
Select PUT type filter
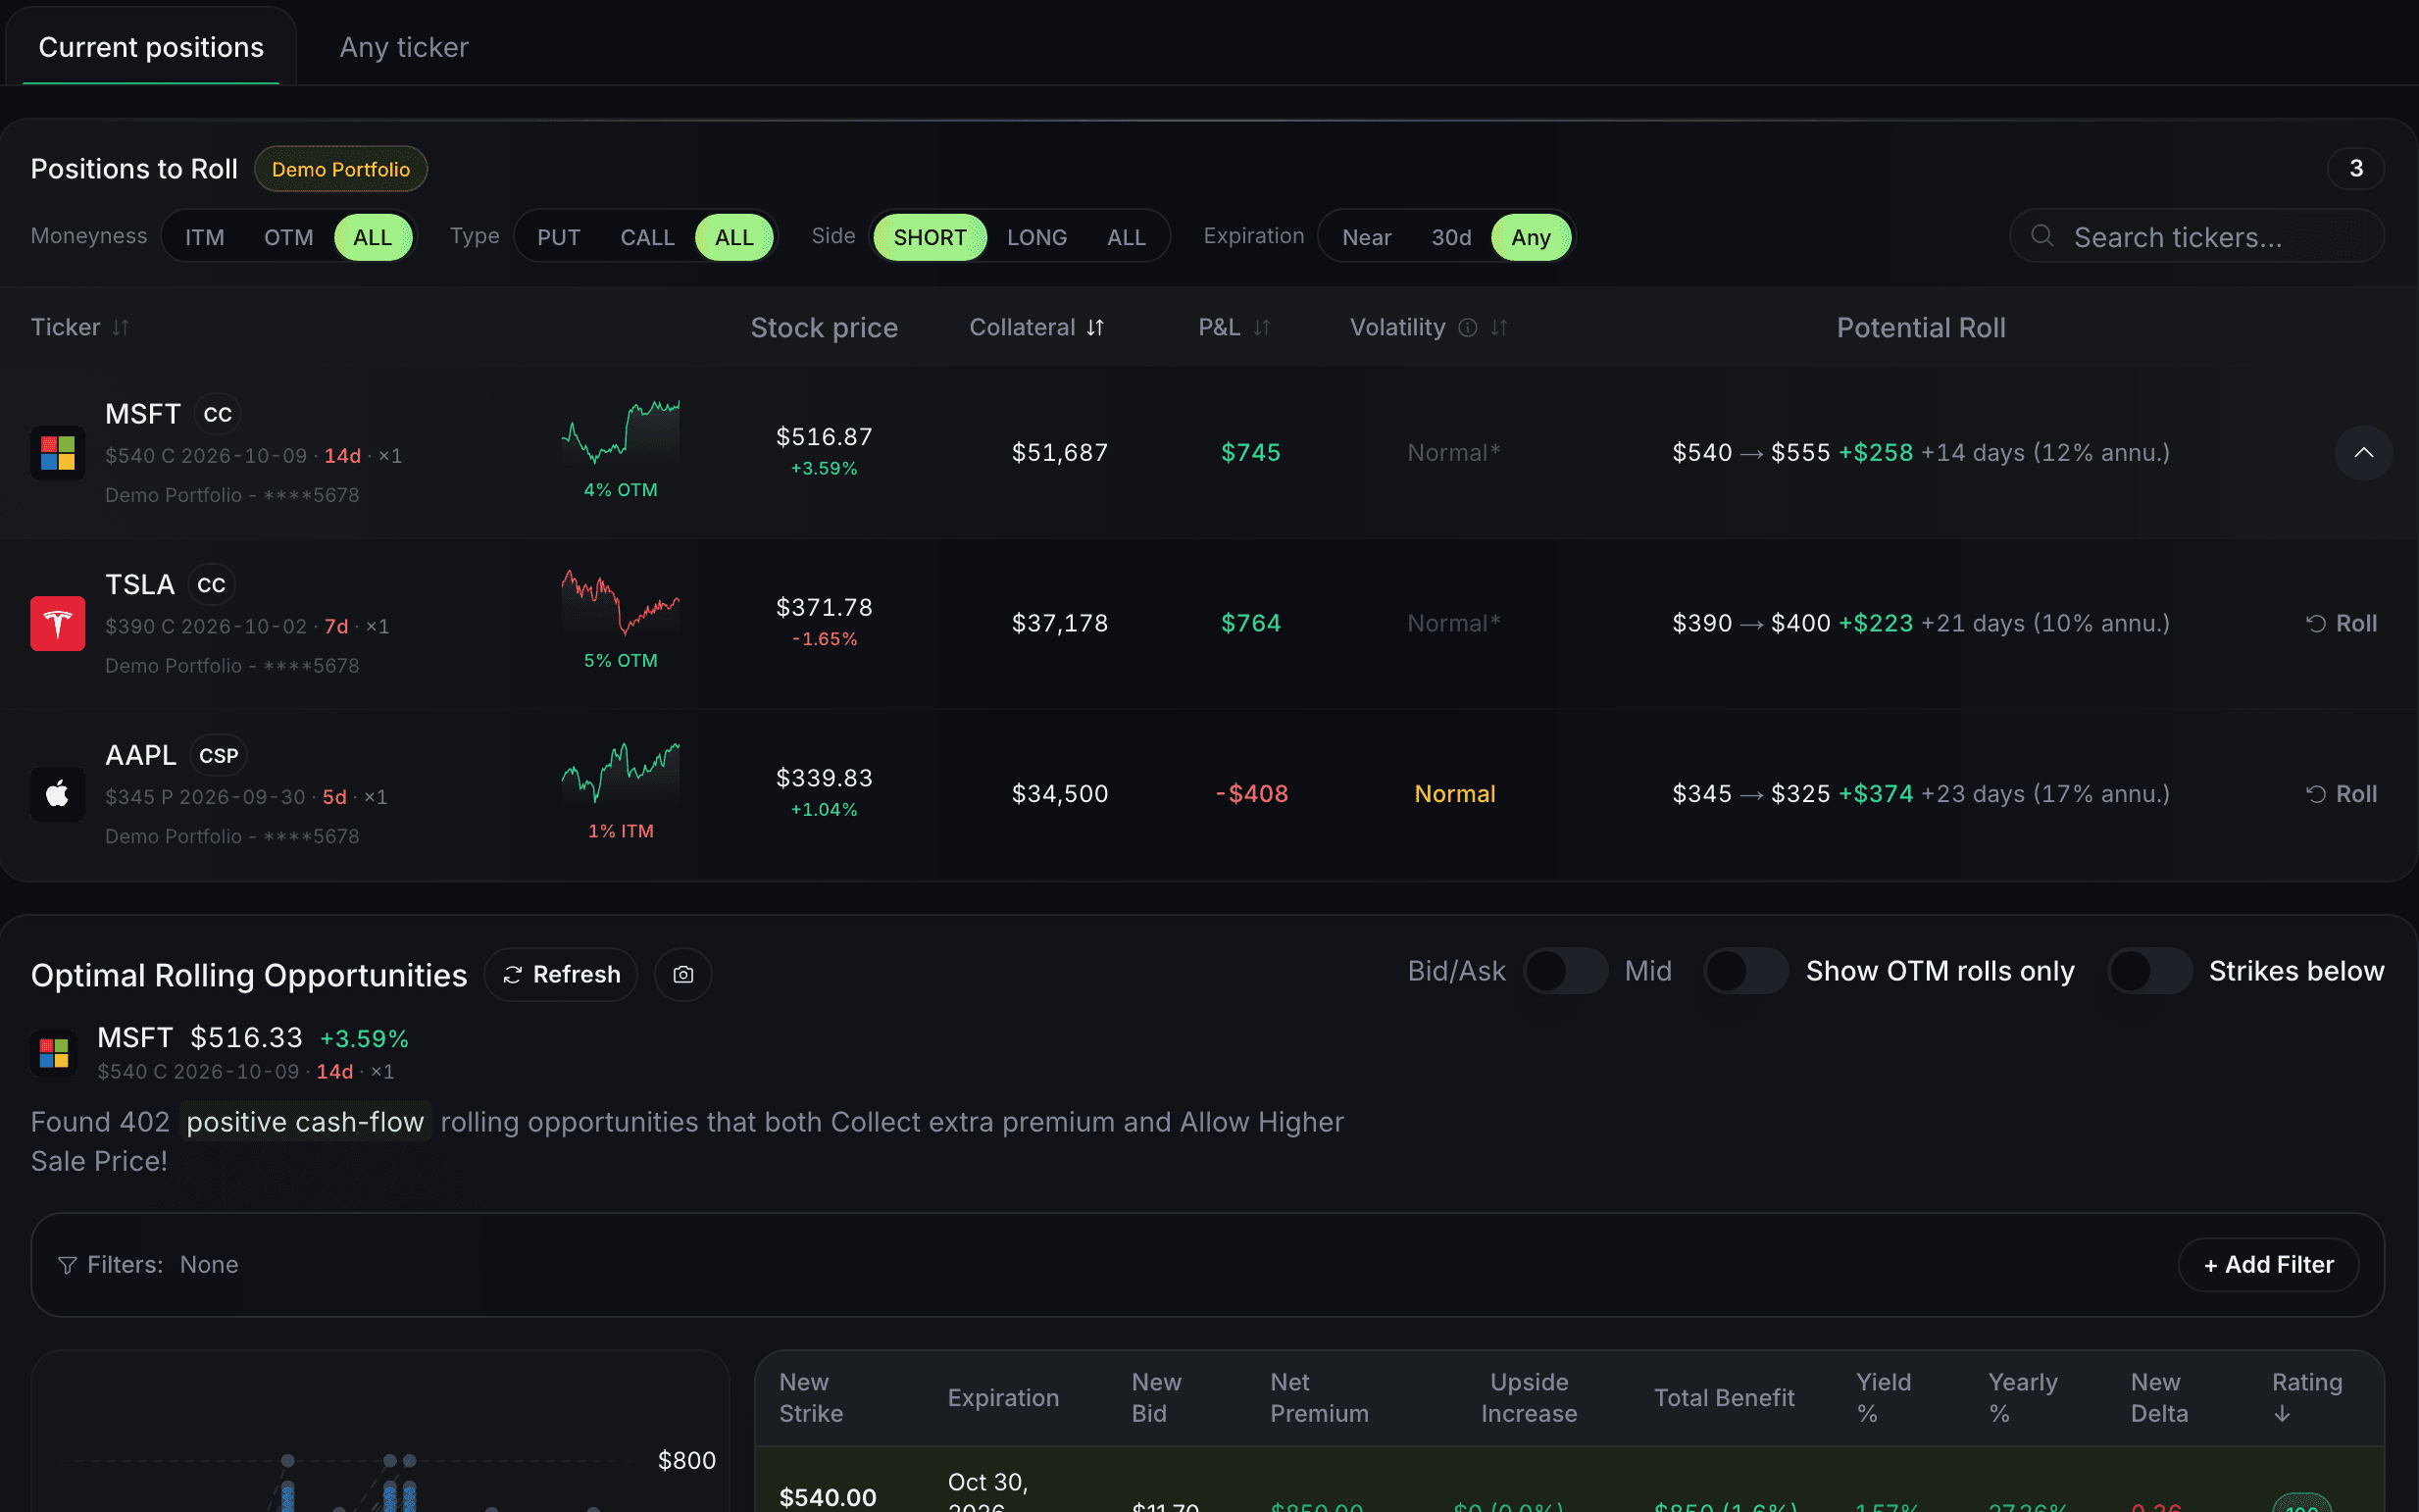[x=559, y=238]
